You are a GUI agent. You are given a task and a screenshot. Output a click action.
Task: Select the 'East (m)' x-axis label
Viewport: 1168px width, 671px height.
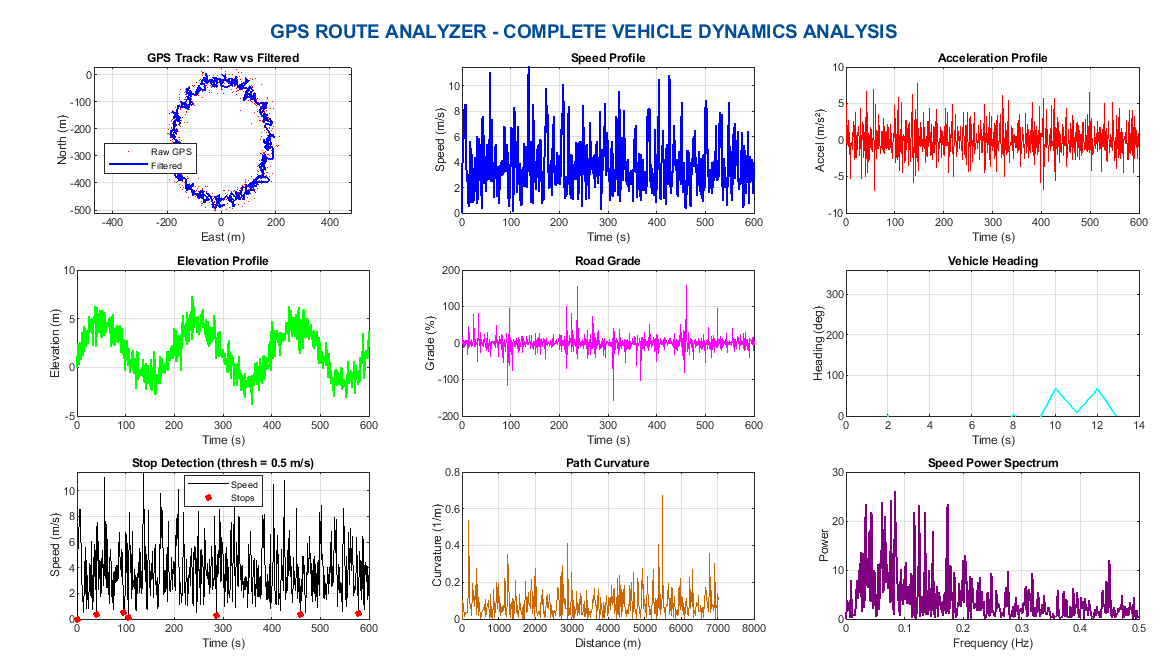(x=222, y=237)
